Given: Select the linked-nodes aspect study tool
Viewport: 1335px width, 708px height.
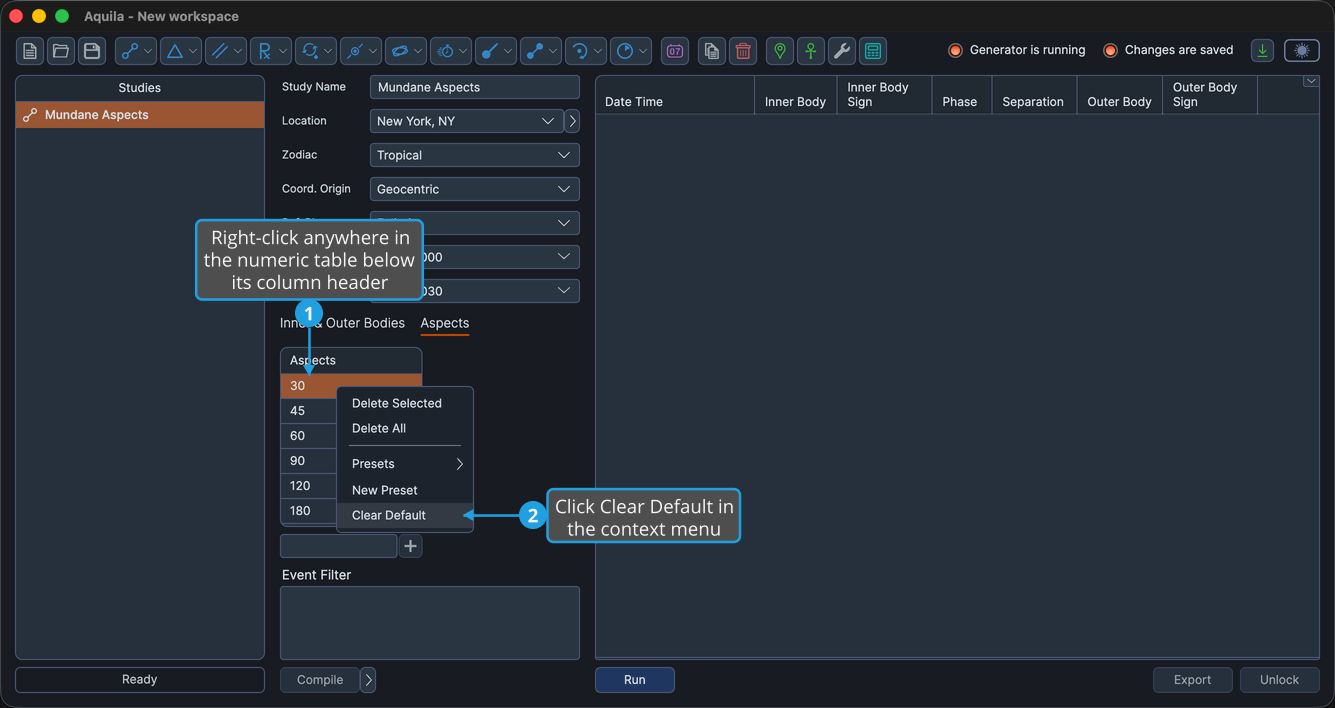Looking at the screenshot, I should tap(129, 51).
